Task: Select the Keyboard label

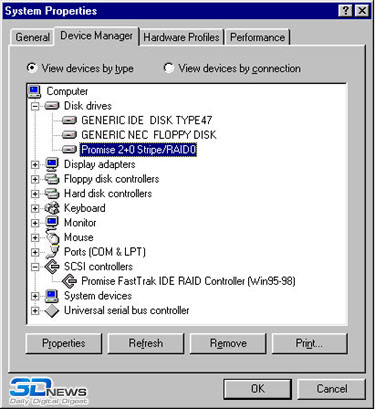Action: point(85,208)
